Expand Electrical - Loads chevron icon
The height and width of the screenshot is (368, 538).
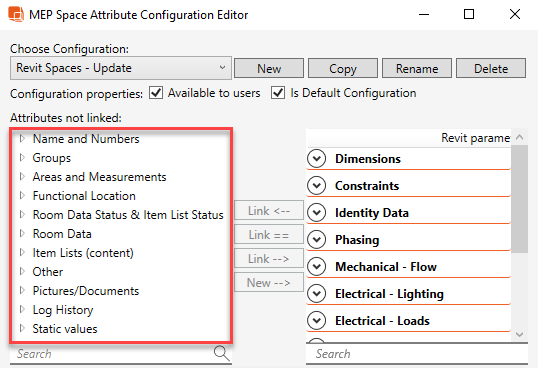316,320
